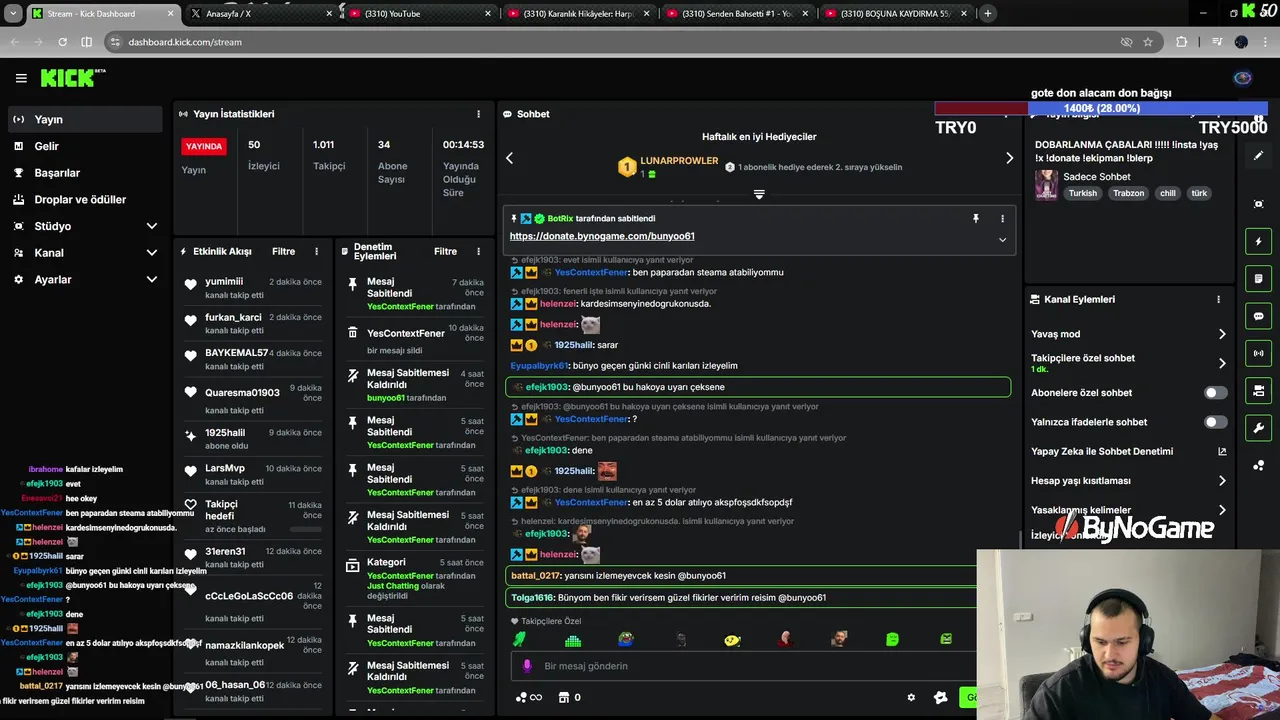
Task: Open Hesap yaşı kısıtlaması arrow
Action: click(1222, 481)
